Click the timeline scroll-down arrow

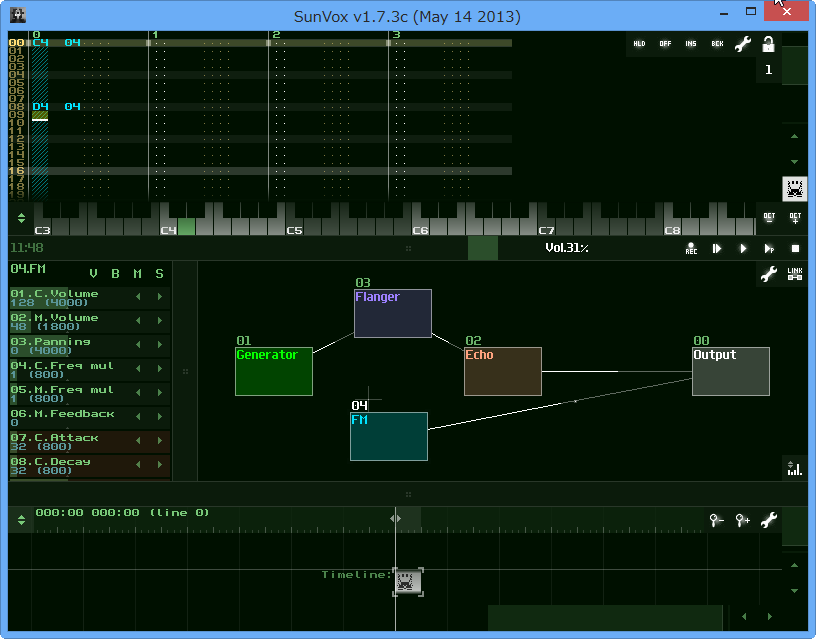click(x=794, y=591)
